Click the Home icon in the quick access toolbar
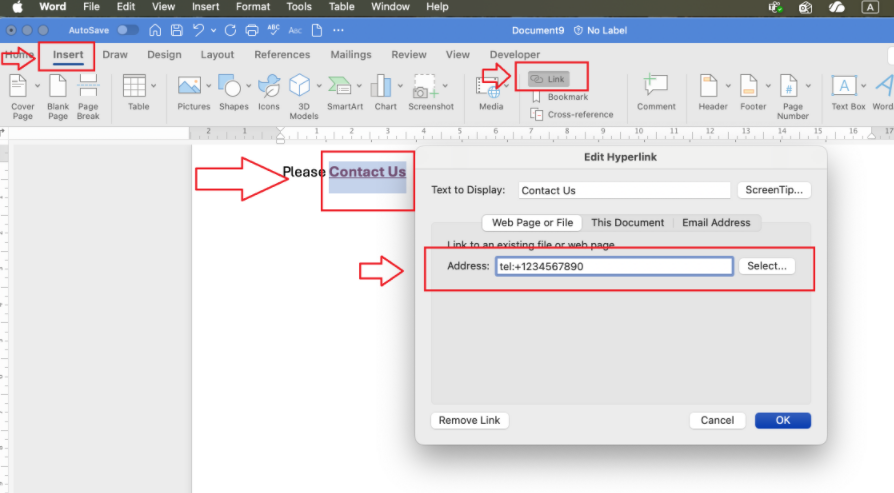 pyautogui.click(x=155, y=30)
